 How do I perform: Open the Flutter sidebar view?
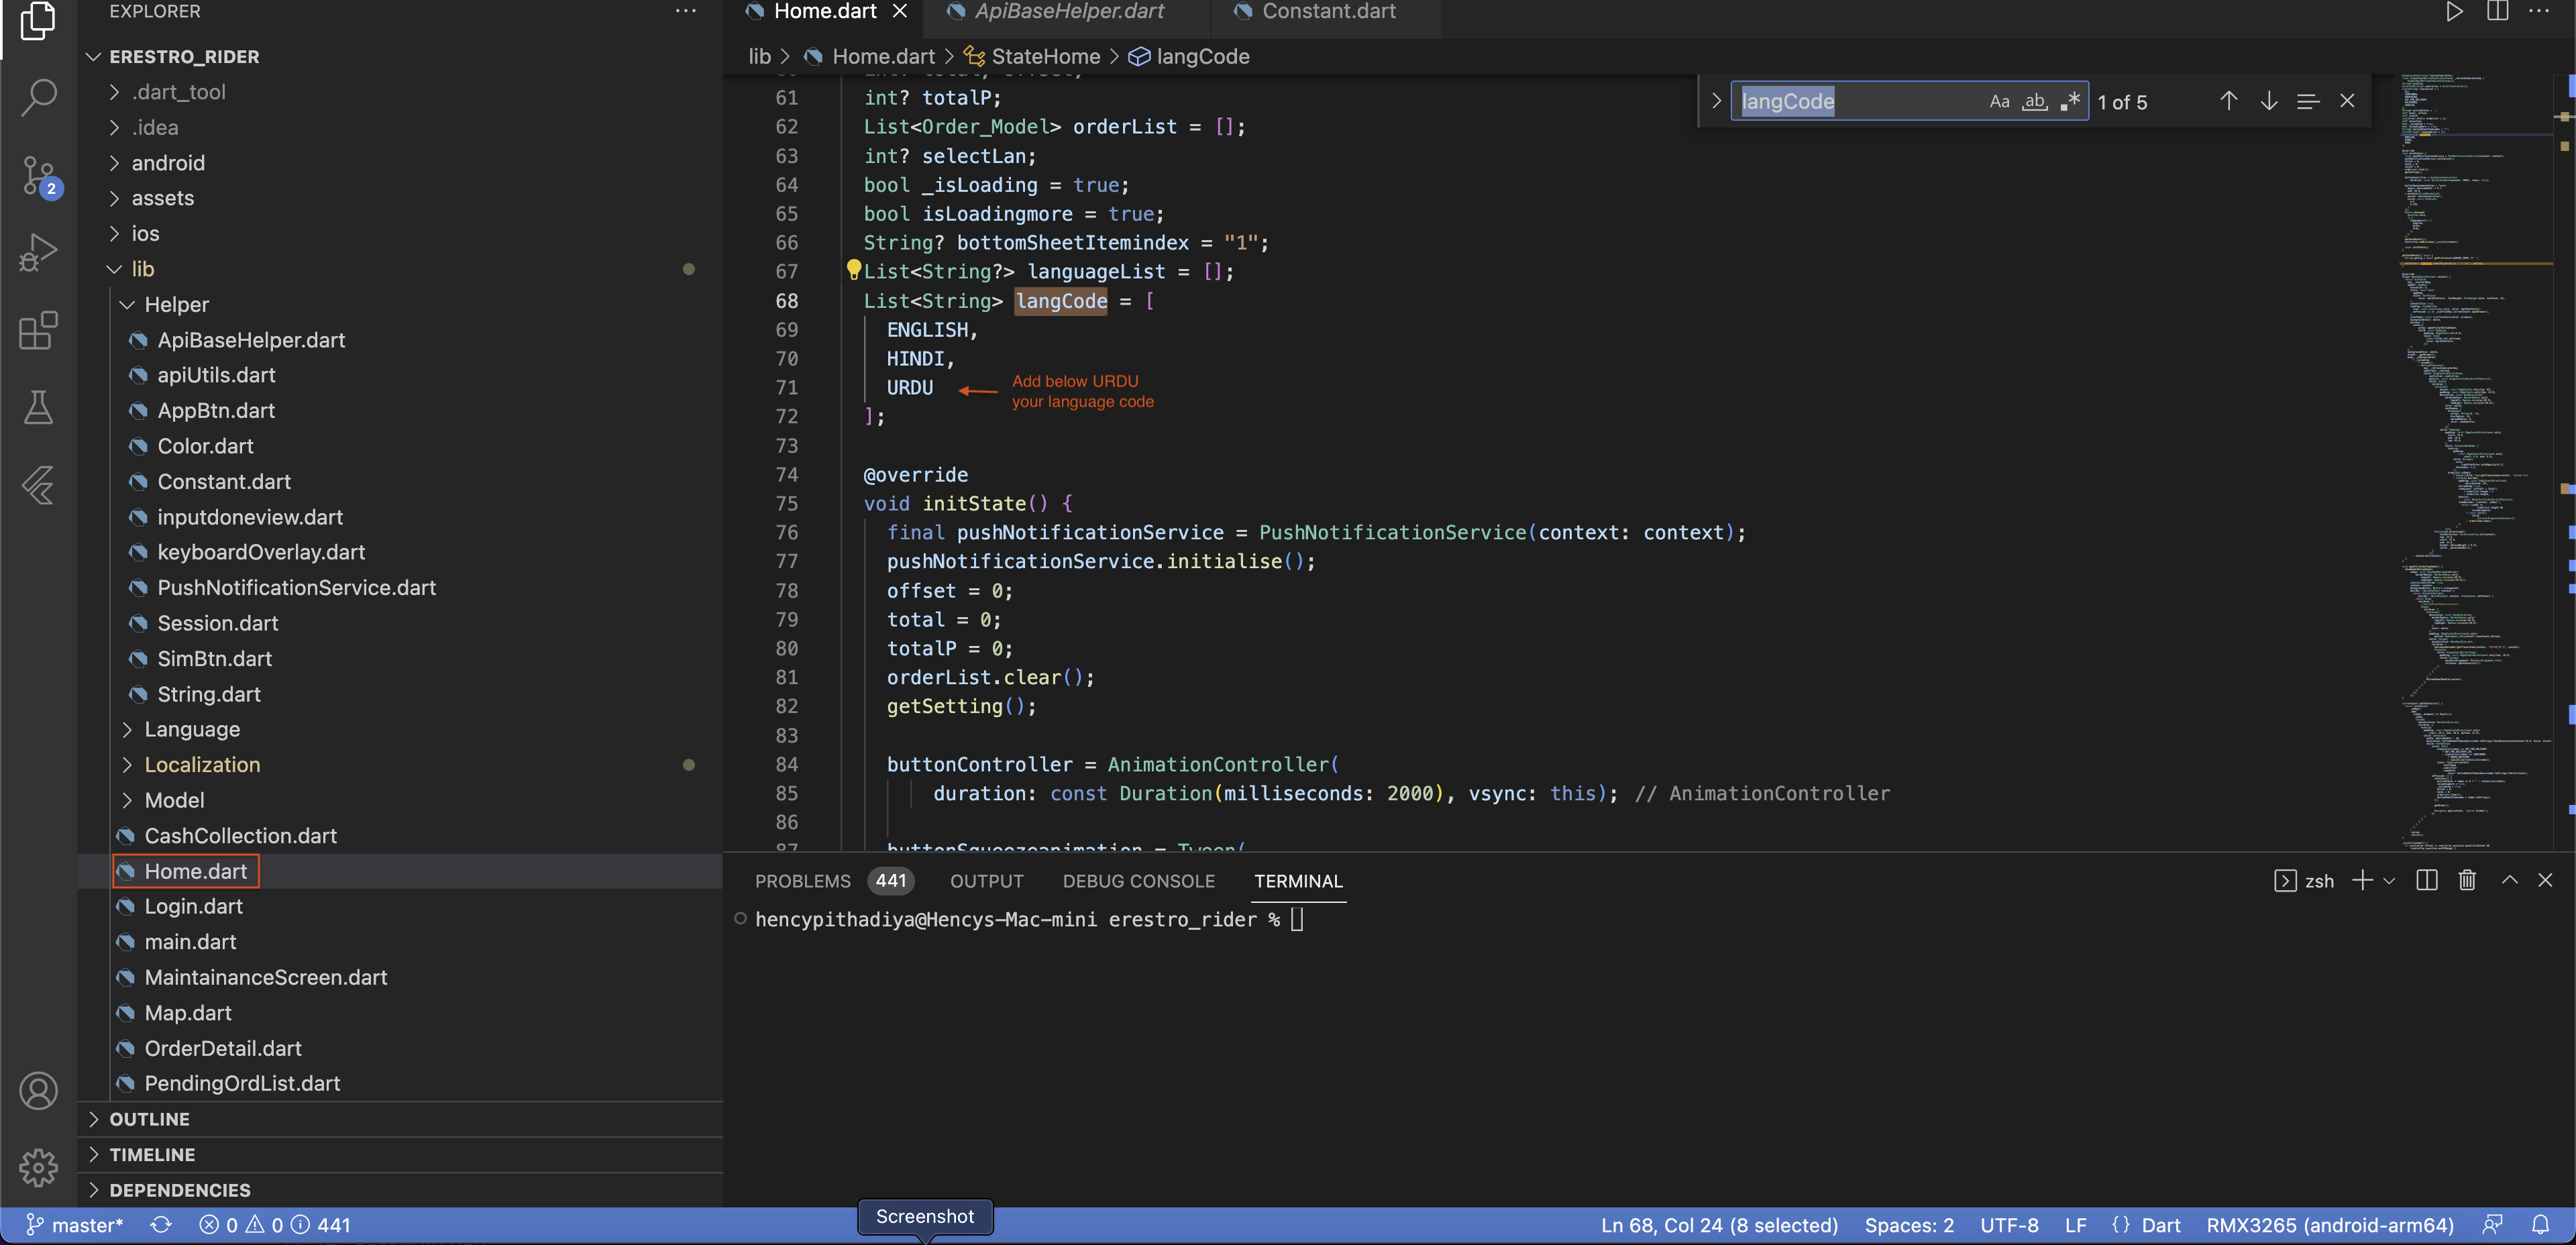38,485
